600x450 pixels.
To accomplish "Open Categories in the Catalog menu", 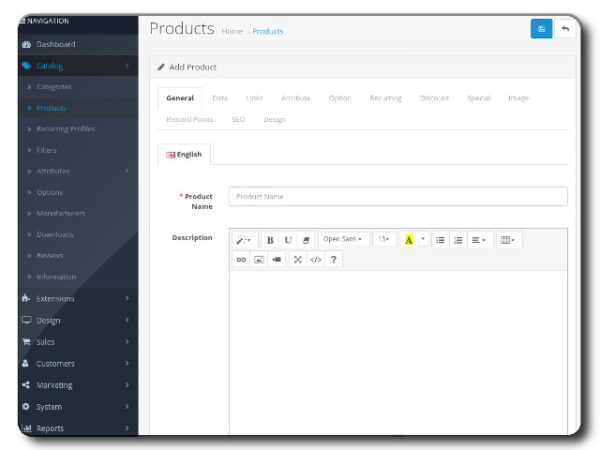I will click(54, 87).
